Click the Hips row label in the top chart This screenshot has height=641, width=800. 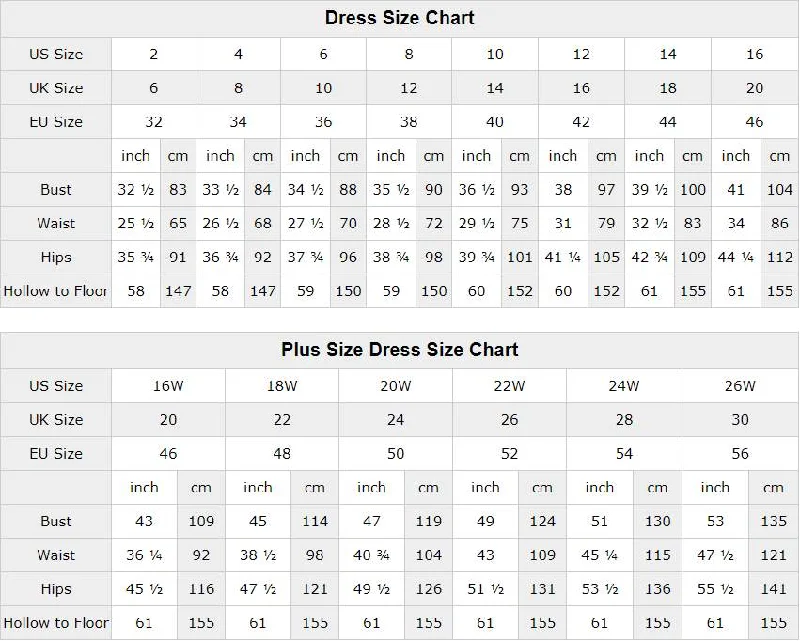(56, 257)
